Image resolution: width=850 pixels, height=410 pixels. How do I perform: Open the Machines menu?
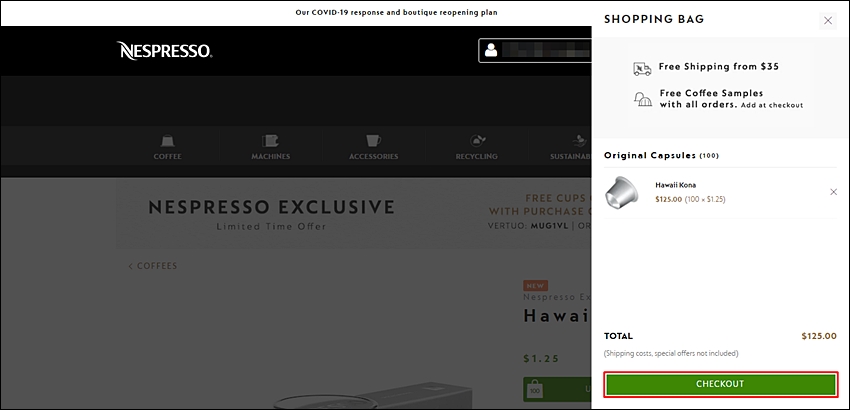click(271, 147)
